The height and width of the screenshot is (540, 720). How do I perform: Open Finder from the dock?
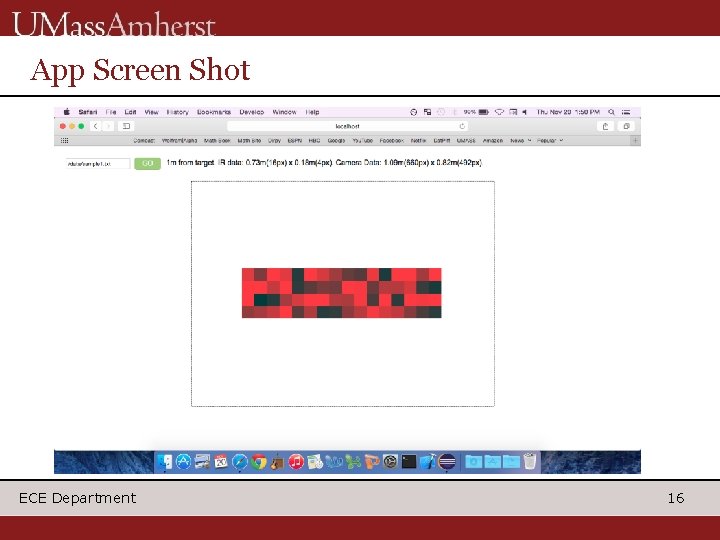pos(164,461)
